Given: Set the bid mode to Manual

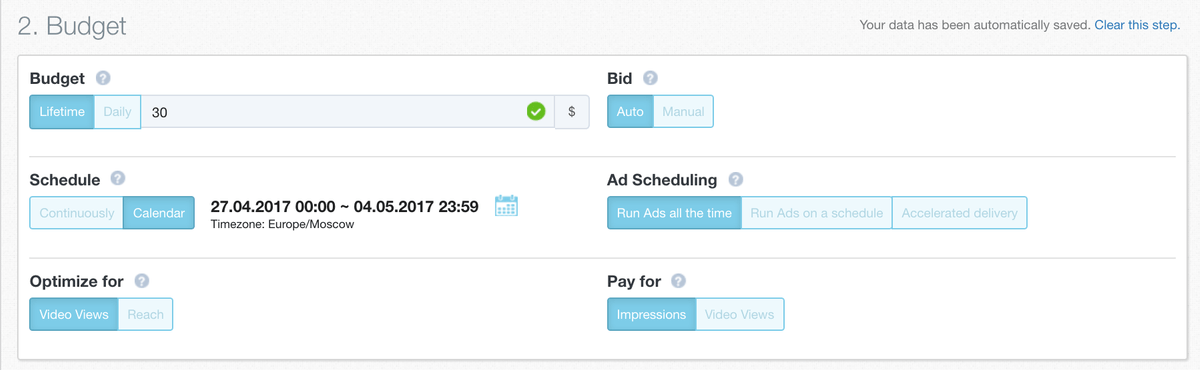Looking at the screenshot, I should (683, 112).
